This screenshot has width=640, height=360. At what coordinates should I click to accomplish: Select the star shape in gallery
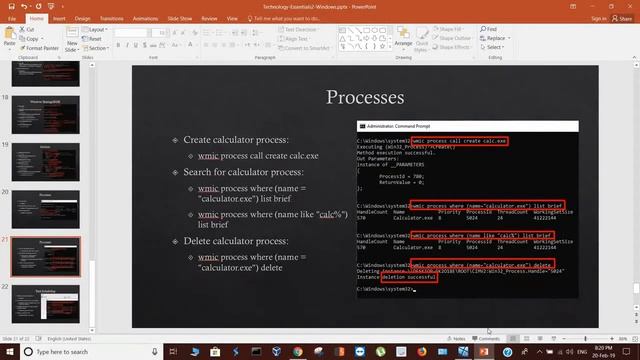pyautogui.click(x=382, y=47)
